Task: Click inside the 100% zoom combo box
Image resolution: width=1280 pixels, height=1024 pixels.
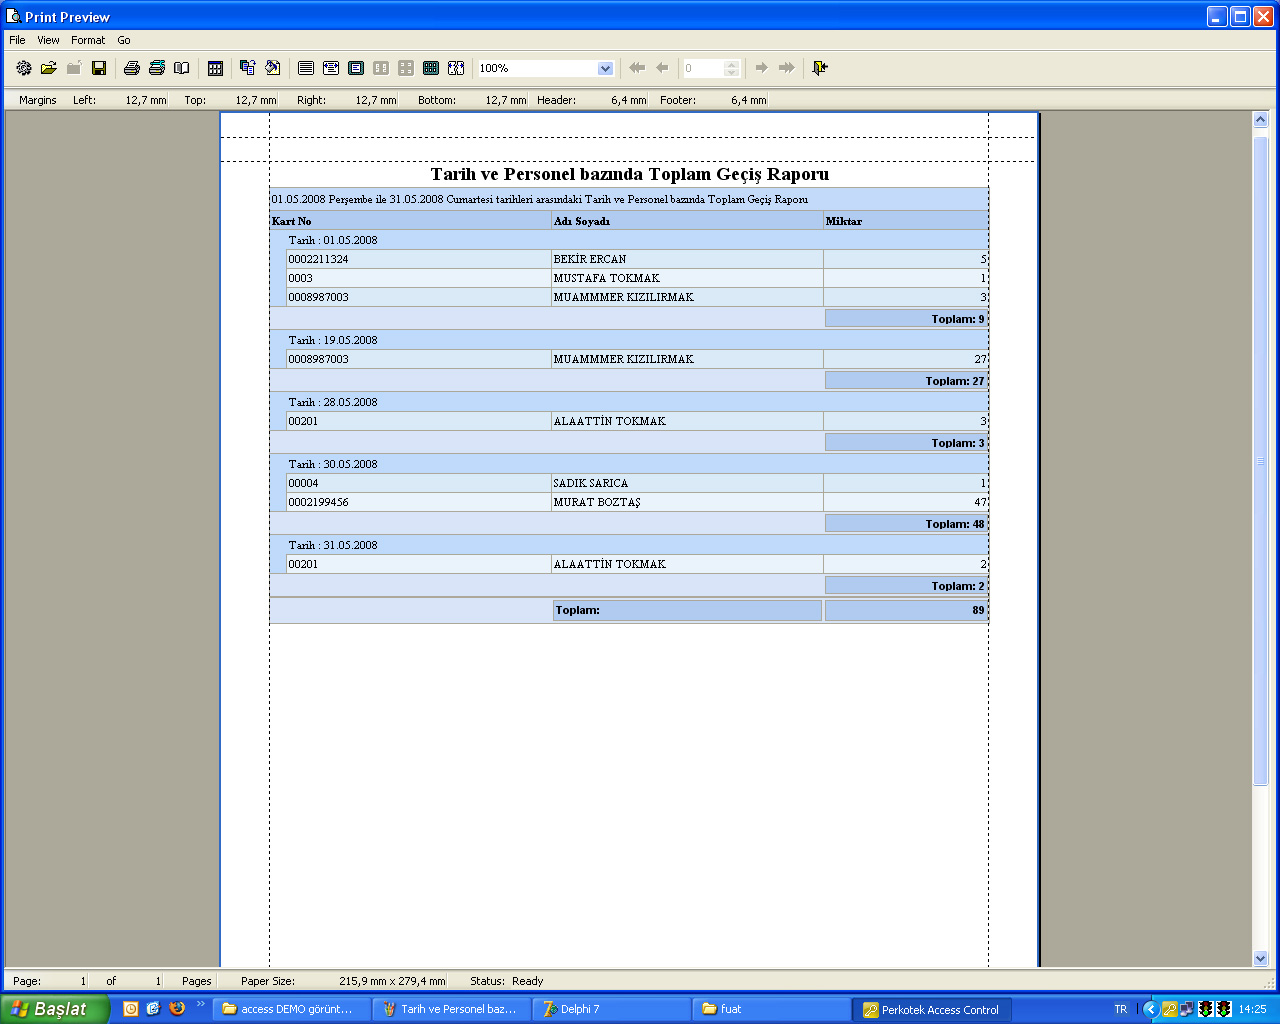Action: [x=535, y=68]
